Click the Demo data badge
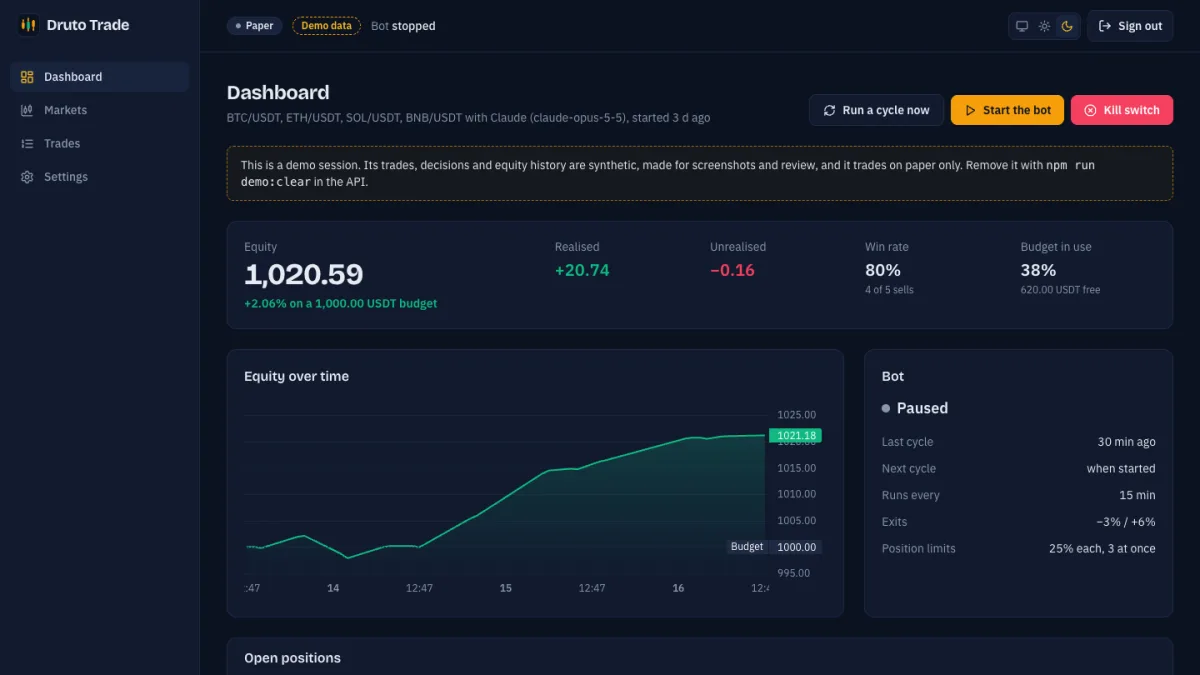The height and width of the screenshot is (675, 1200). (327, 26)
